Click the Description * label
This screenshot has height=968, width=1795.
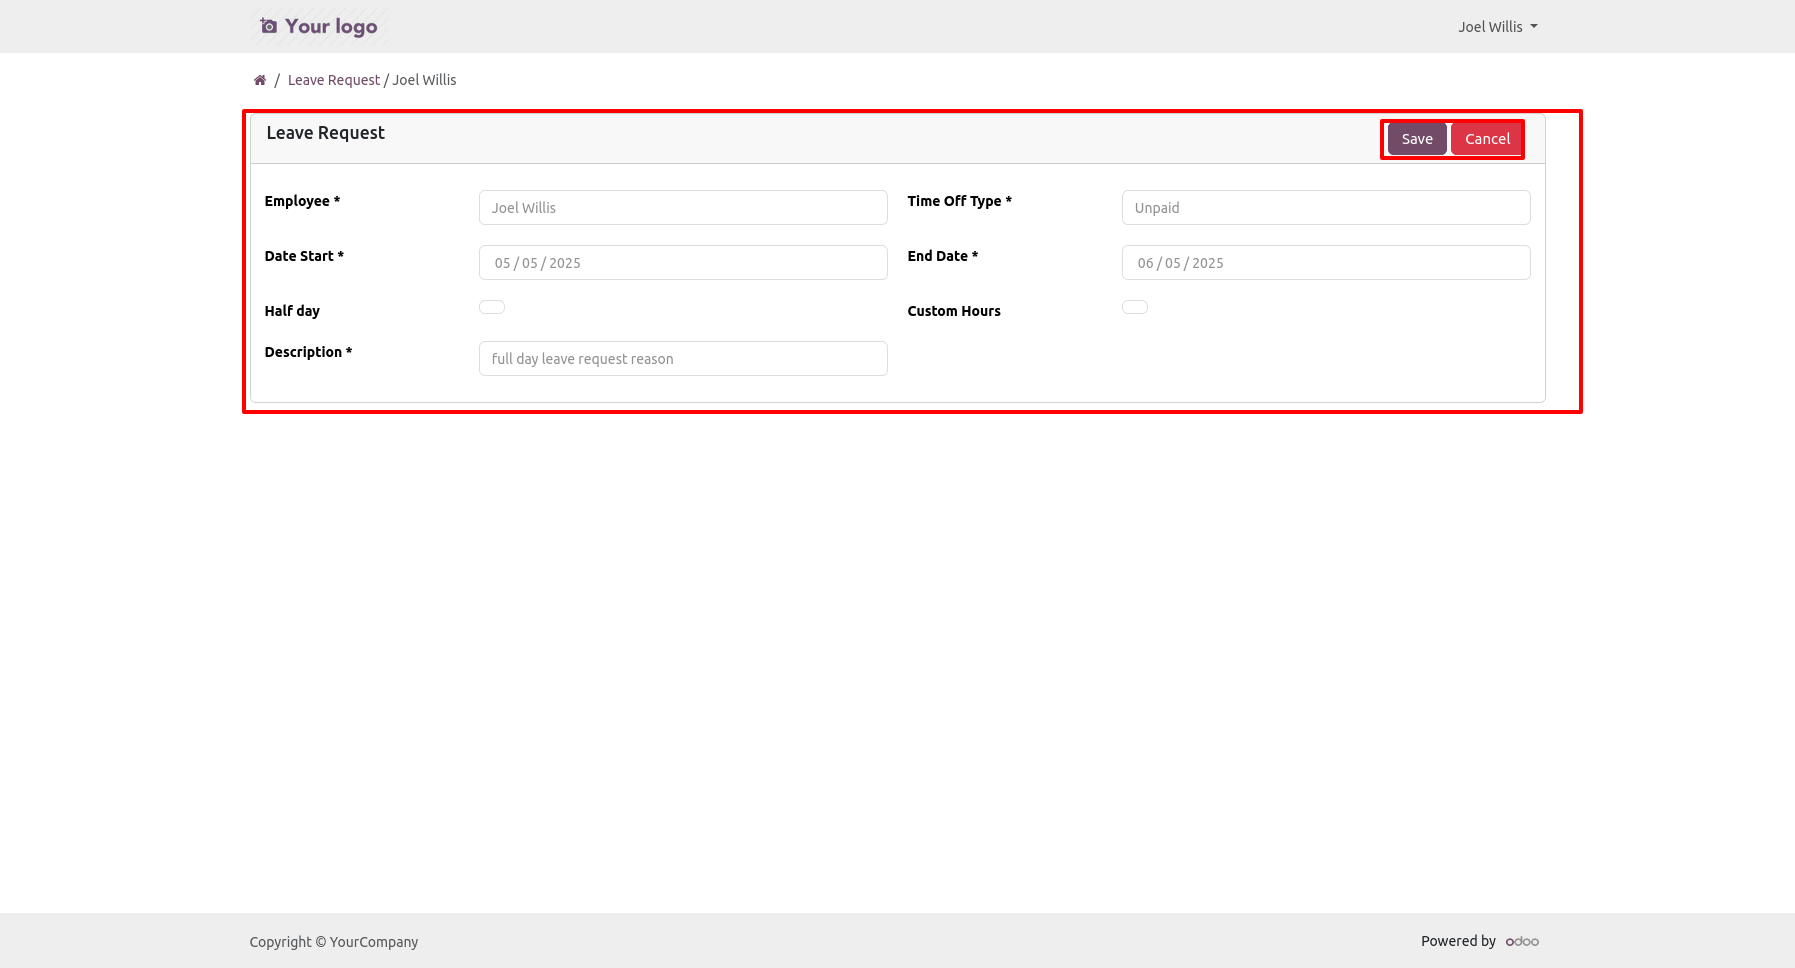(308, 352)
